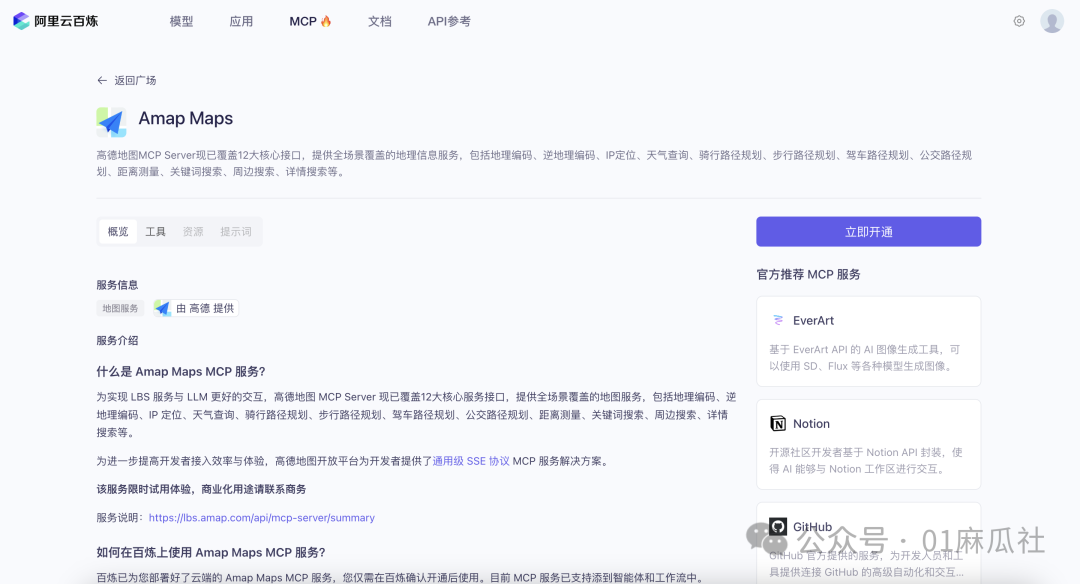Click the 高德 provider icon
The width and height of the screenshot is (1080, 584).
click(162, 307)
